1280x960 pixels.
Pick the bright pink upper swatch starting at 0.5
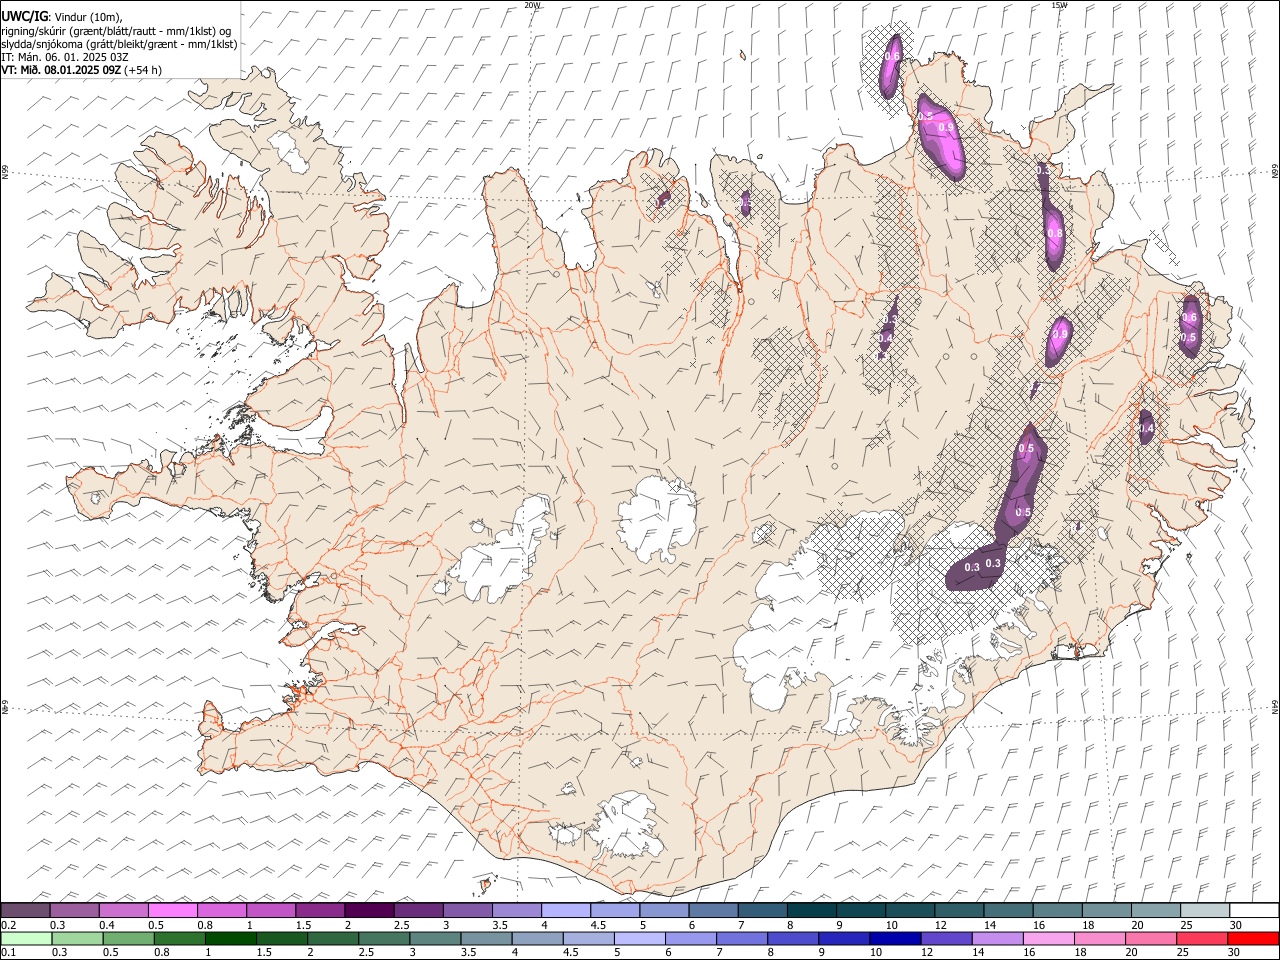coord(173,910)
